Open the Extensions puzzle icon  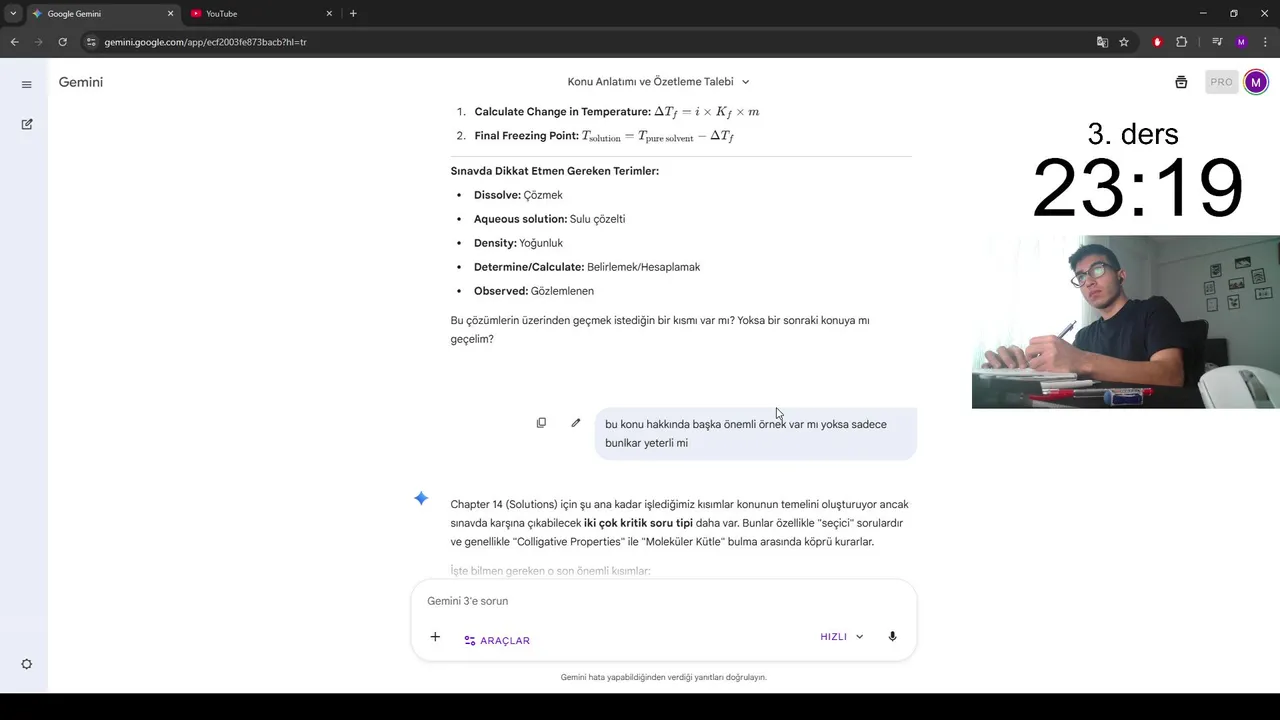1182,42
